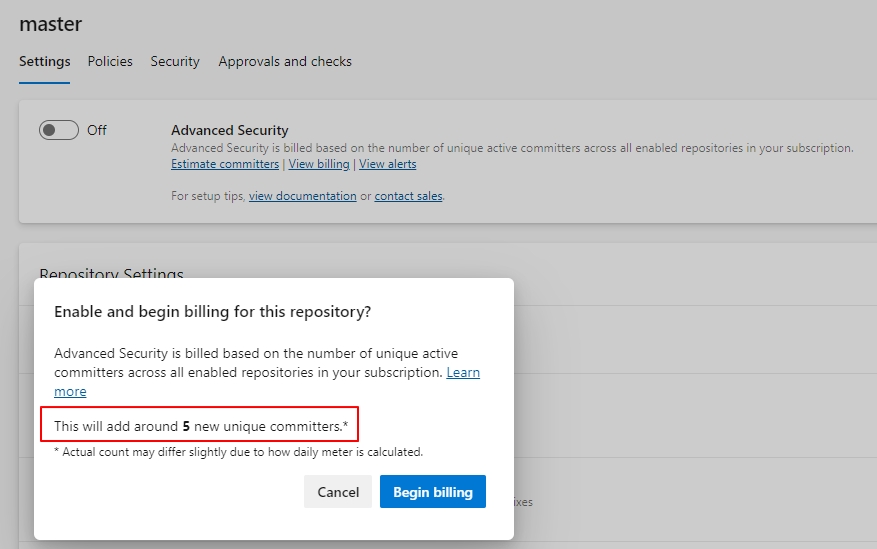The height and width of the screenshot is (549, 877).
Task: Click the contact sales link
Action: (408, 196)
